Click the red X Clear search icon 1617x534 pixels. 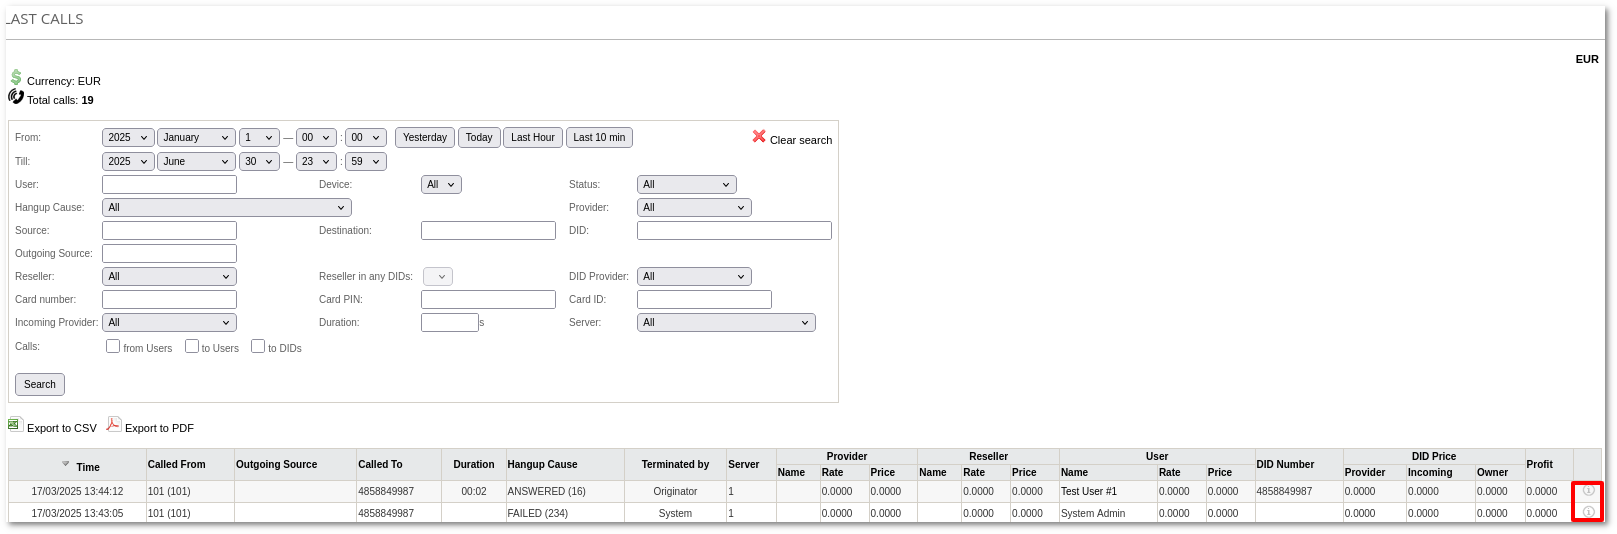click(x=759, y=137)
